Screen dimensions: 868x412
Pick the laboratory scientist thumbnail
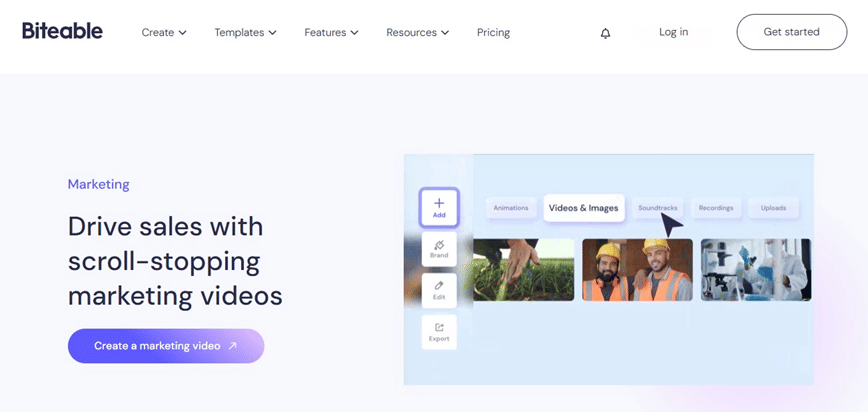(x=755, y=270)
